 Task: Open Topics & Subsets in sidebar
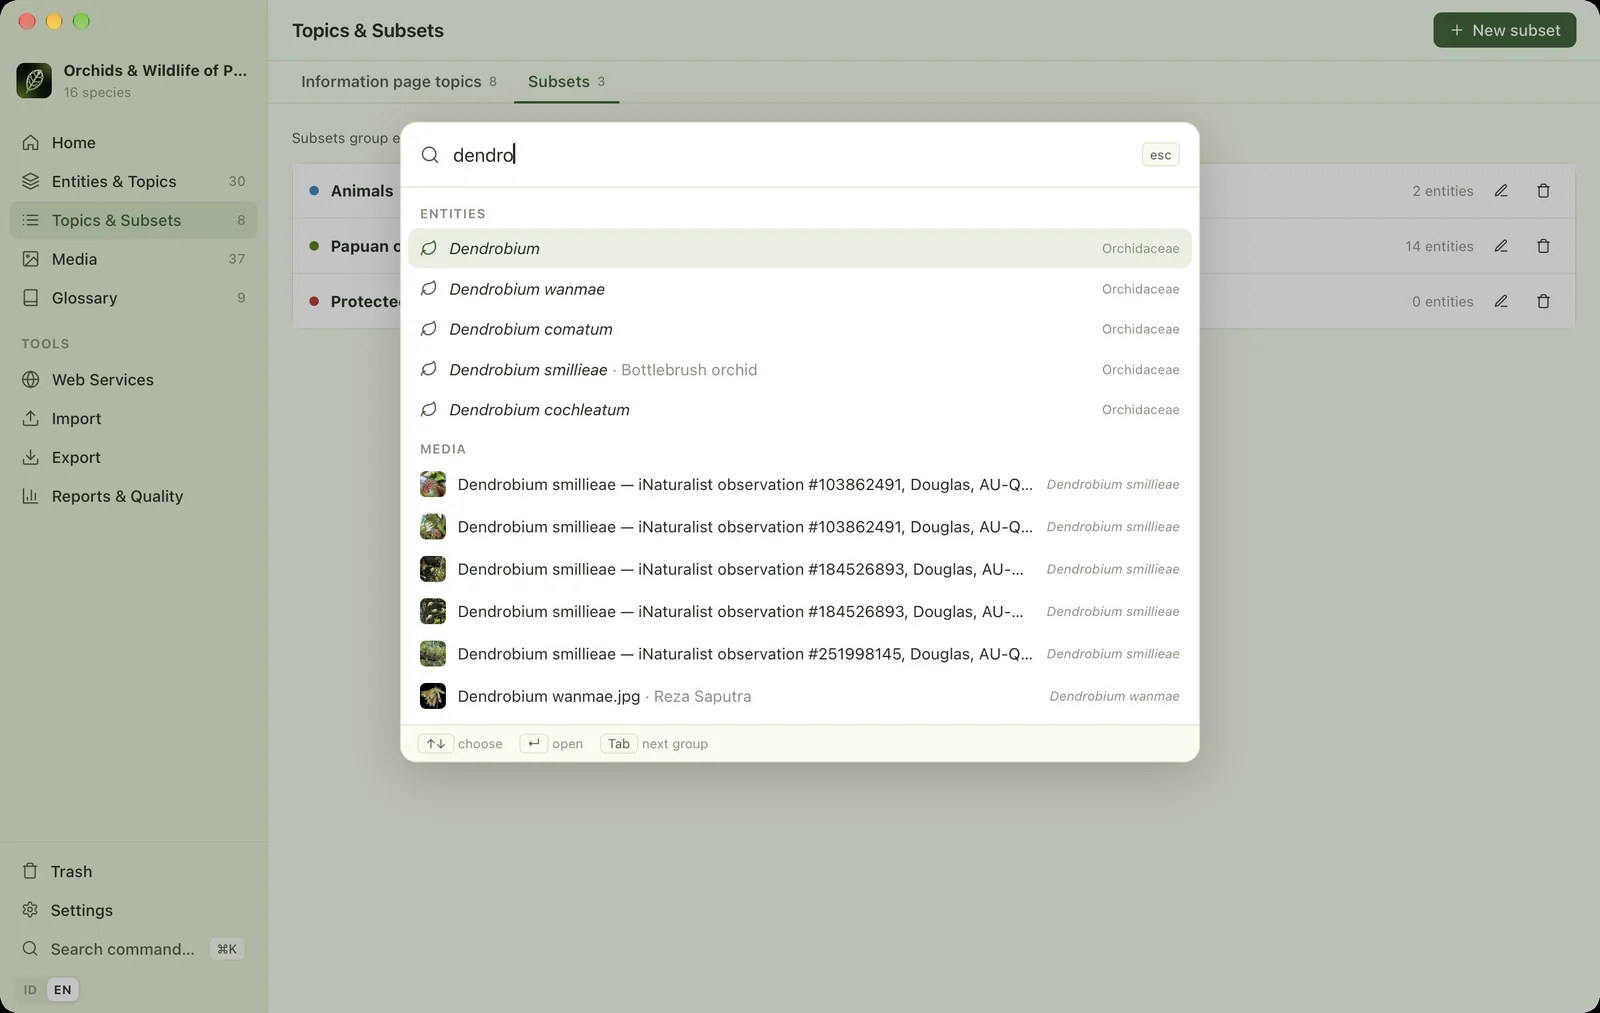tap(133, 220)
